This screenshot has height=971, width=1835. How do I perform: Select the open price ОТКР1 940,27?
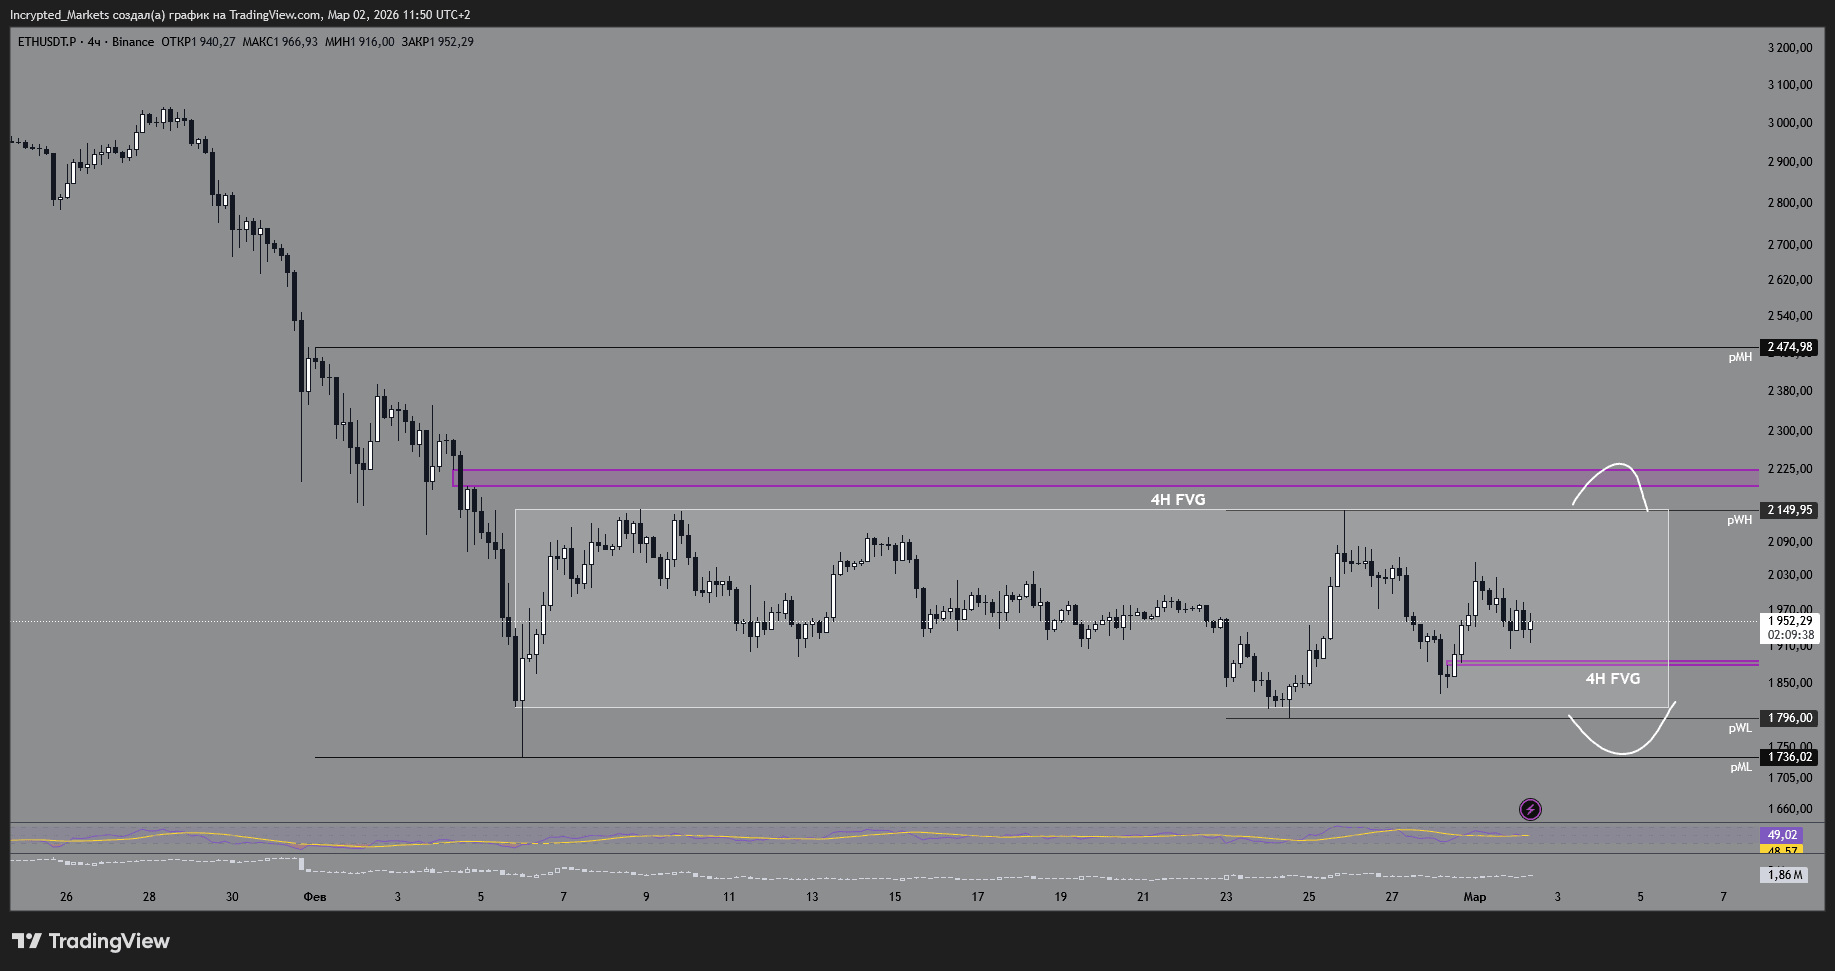(x=198, y=42)
